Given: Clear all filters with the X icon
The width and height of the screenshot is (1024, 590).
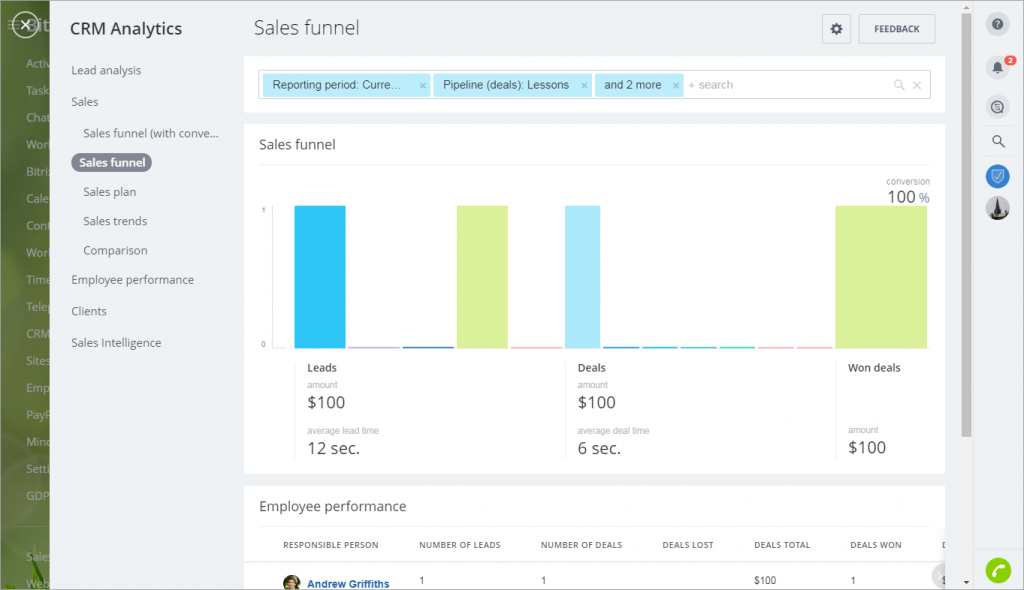Looking at the screenshot, I should tap(917, 86).
